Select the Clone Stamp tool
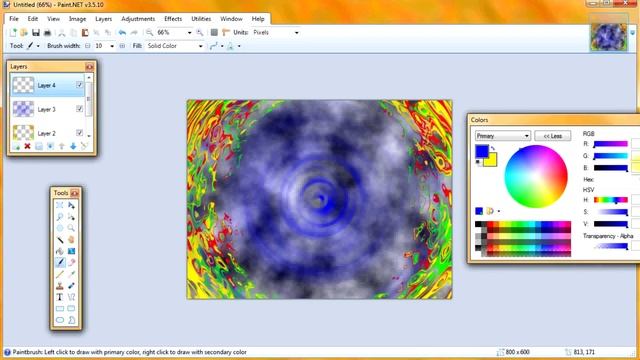 60,286
